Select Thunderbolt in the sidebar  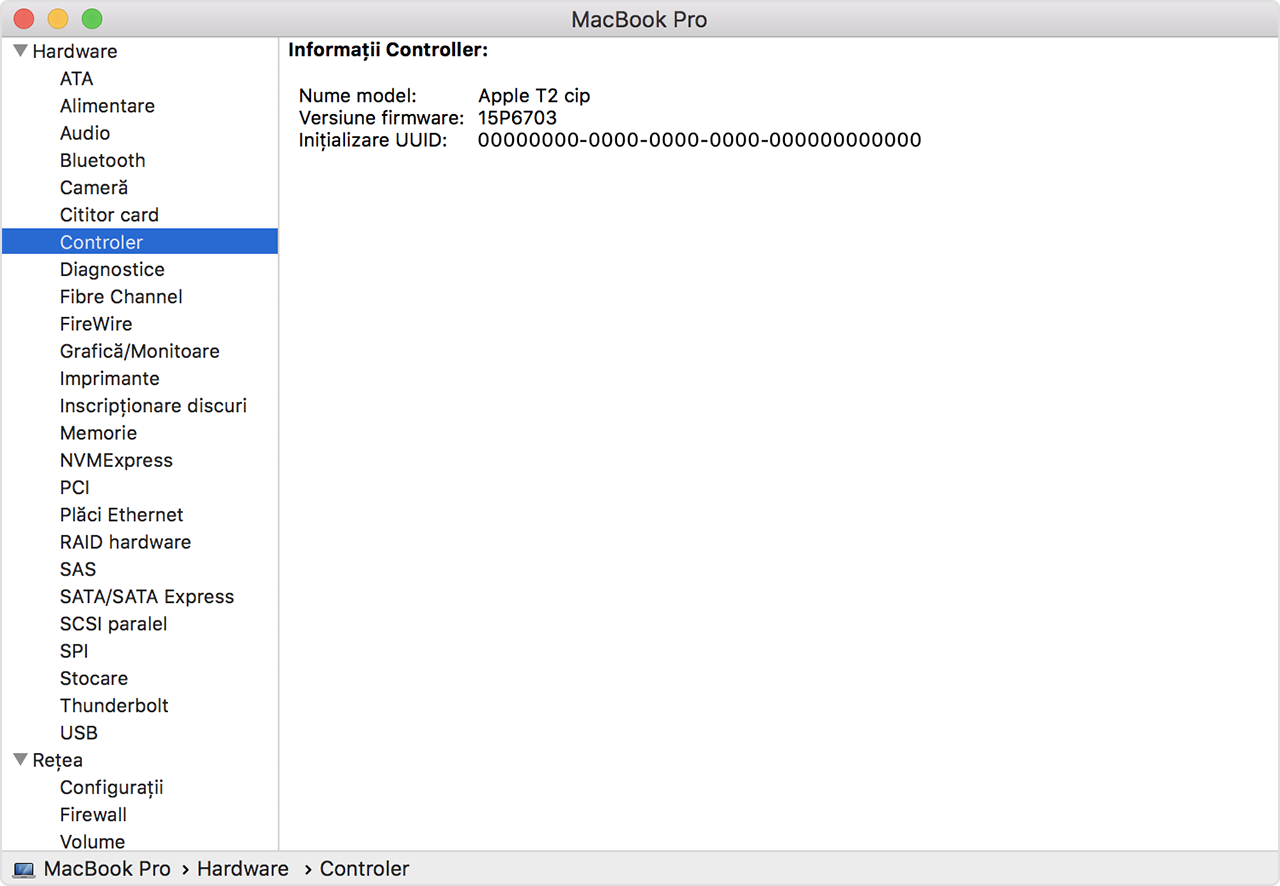click(114, 705)
